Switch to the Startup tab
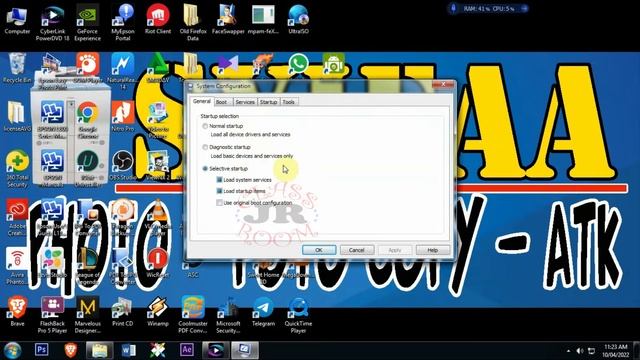Image resolution: width=640 pixels, height=360 pixels. pyautogui.click(x=269, y=102)
